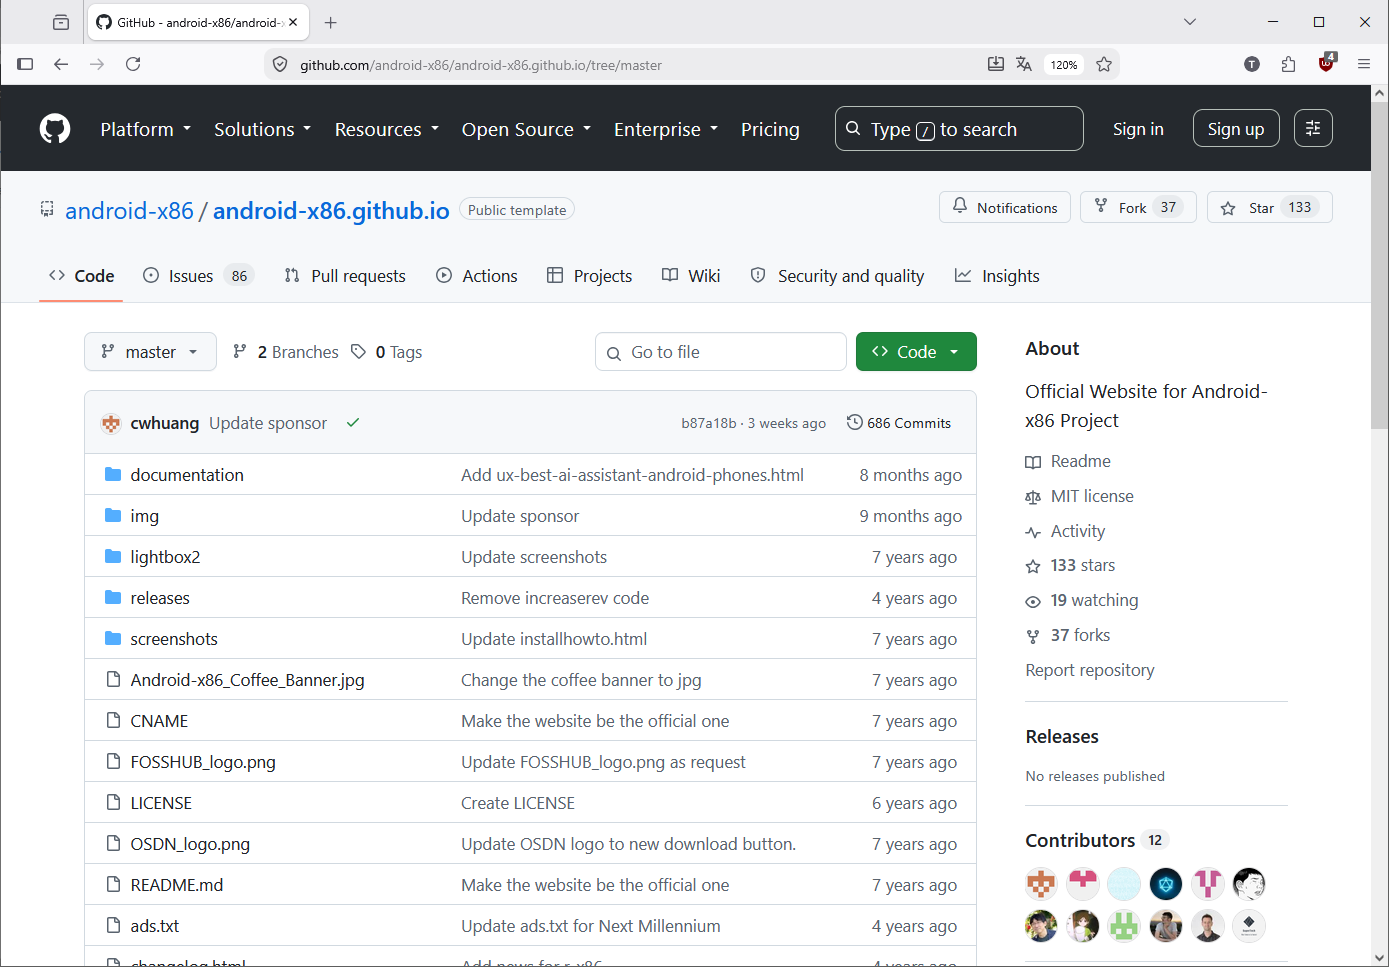Close the GitHub browser tab
This screenshot has width=1389, height=967.
click(x=293, y=22)
